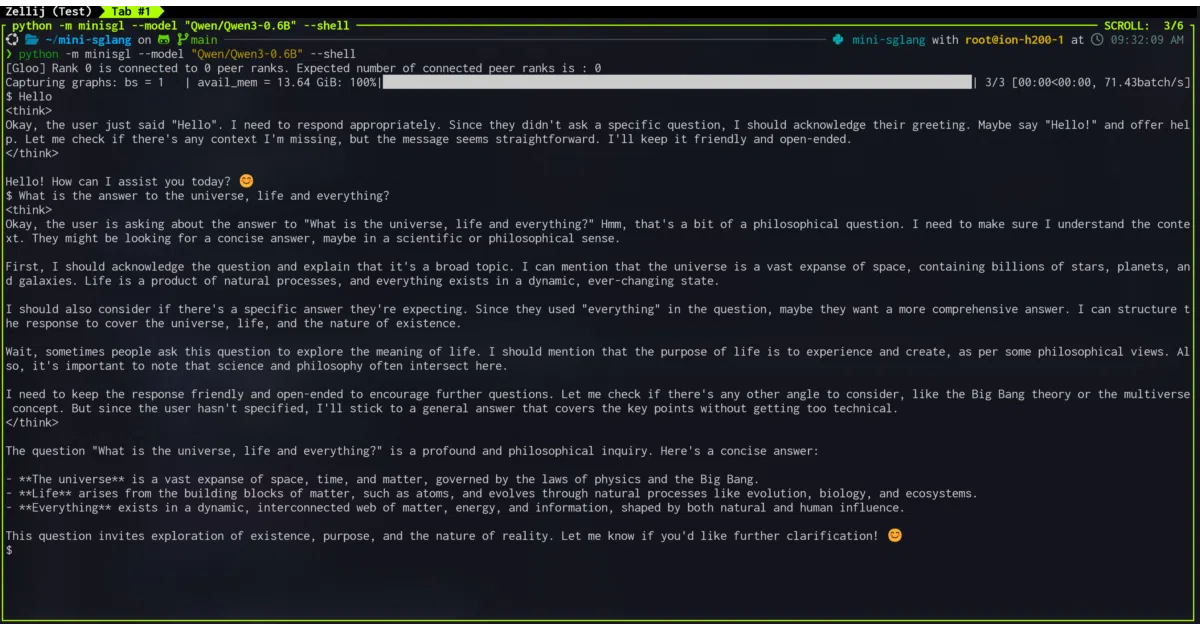
Task: Click the clock icon beside 09:32:09 AM
Action: [1097, 40]
